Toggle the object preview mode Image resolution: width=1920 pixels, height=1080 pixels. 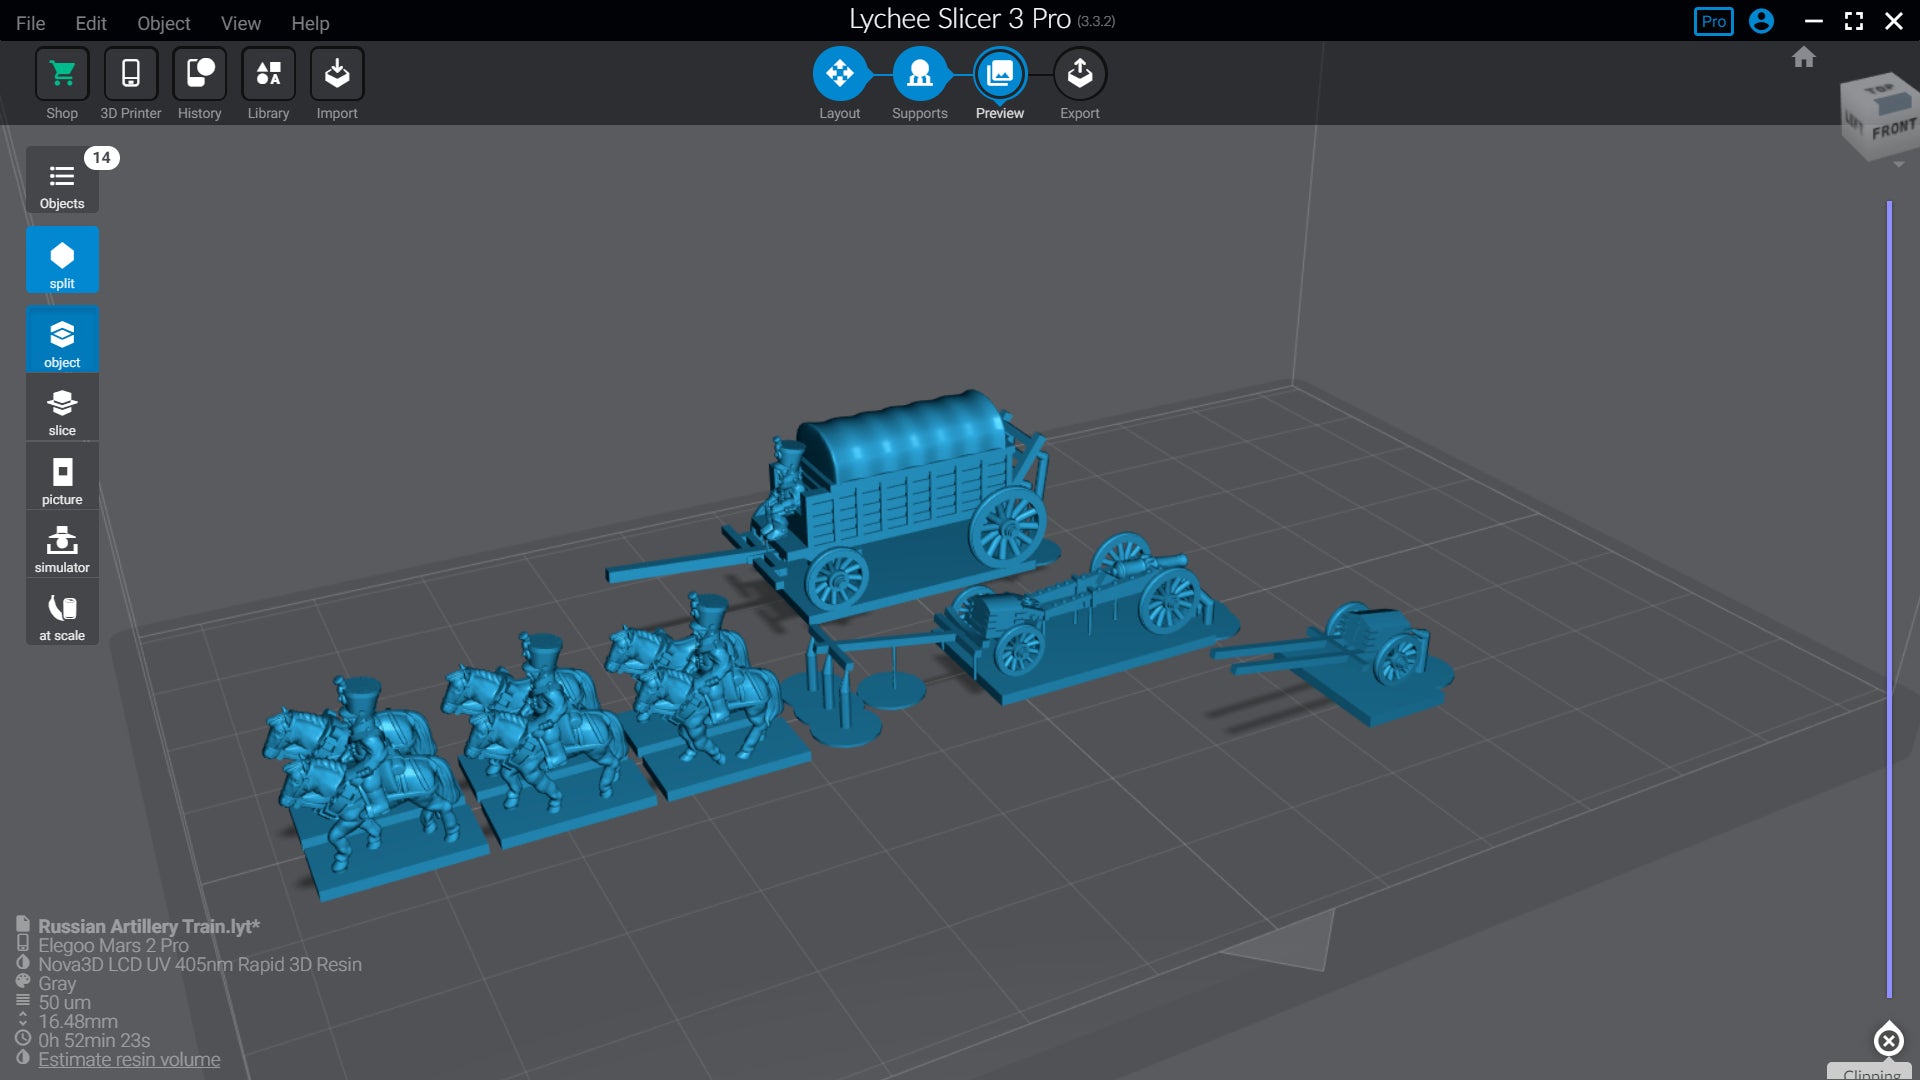[62, 340]
